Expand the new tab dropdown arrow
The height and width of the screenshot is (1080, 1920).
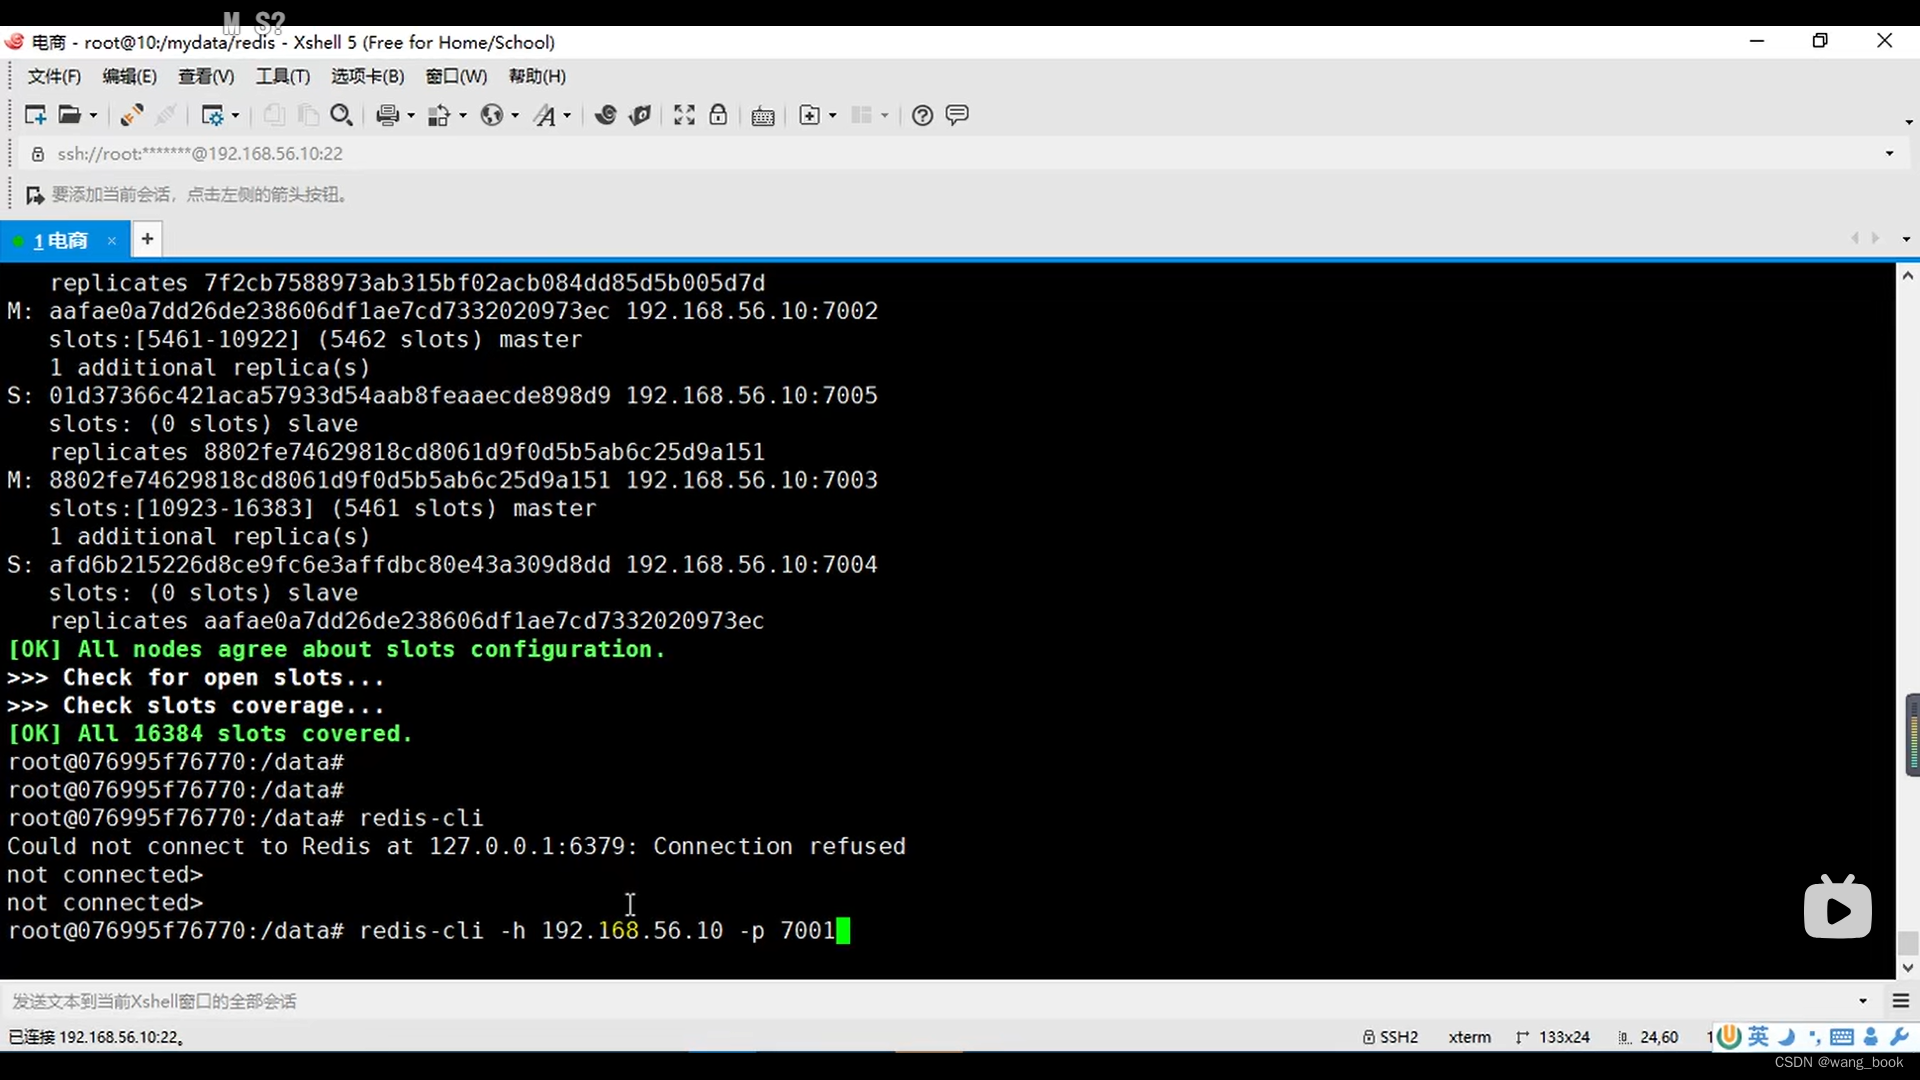coord(833,116)
